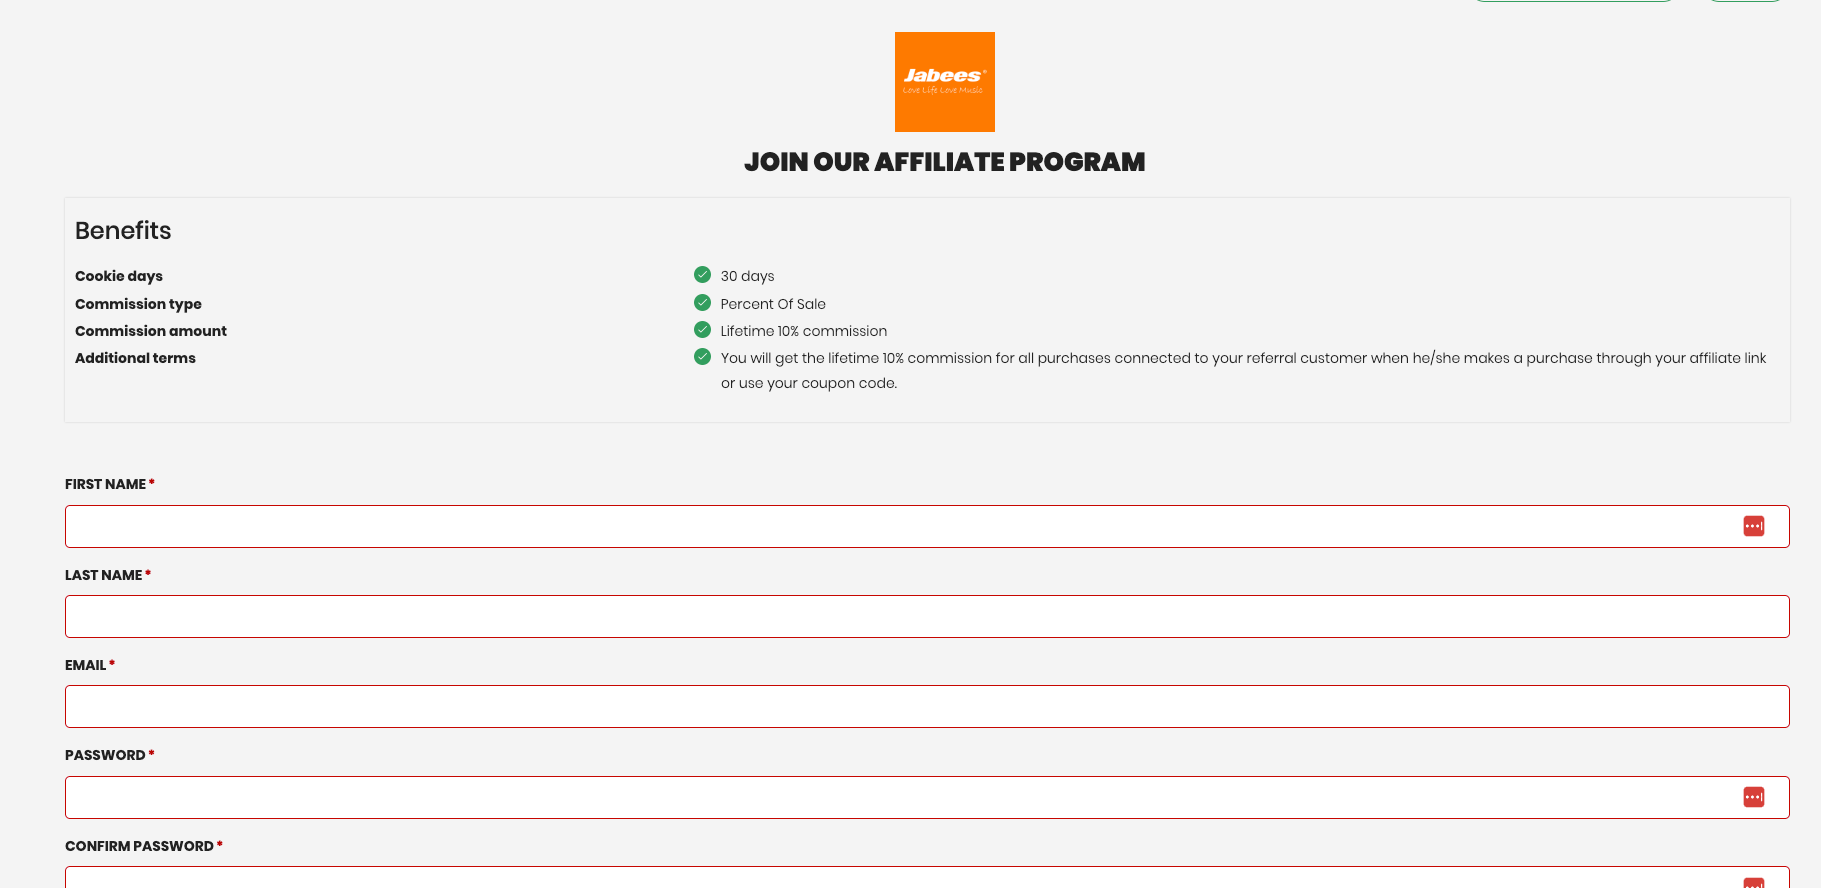Click the EMAIL field label
Viewport: 1821px width, 888px height.
(x=86, y=665)
